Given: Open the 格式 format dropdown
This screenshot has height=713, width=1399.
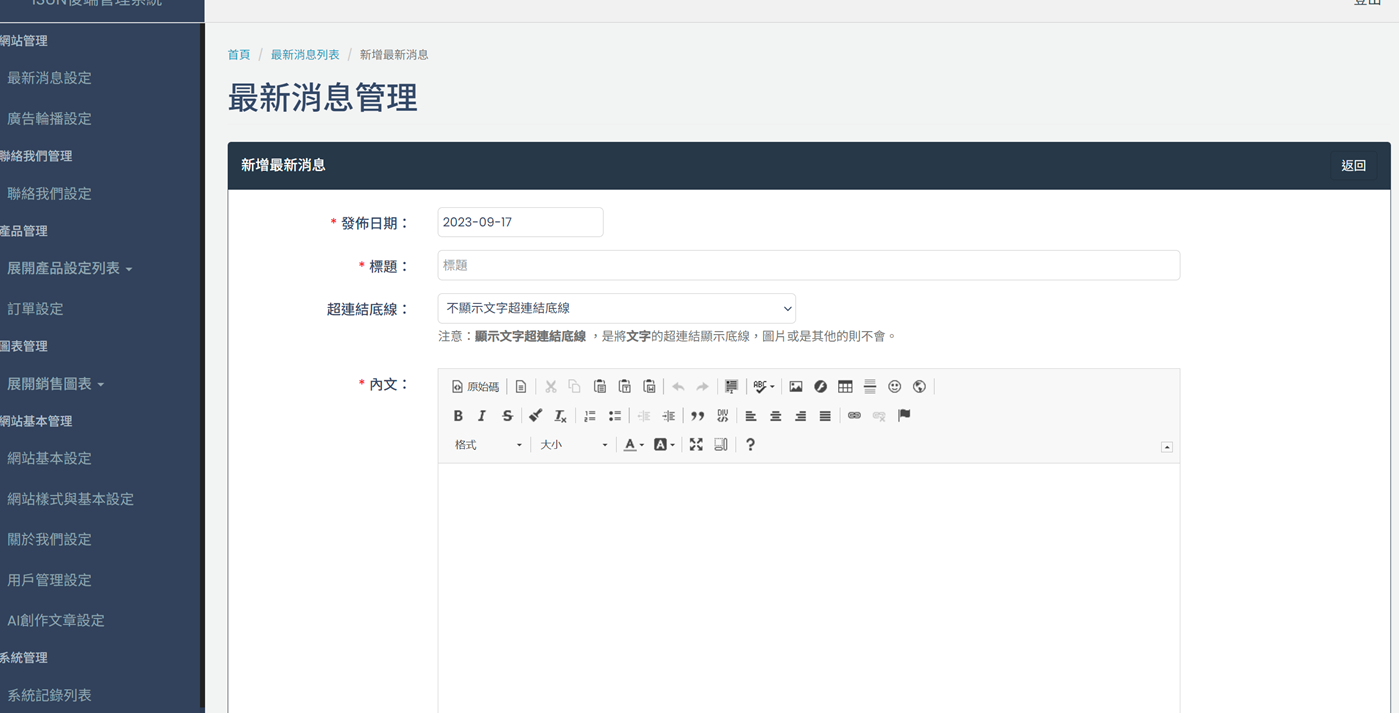Looking at the screenshot, I should 488,445.
